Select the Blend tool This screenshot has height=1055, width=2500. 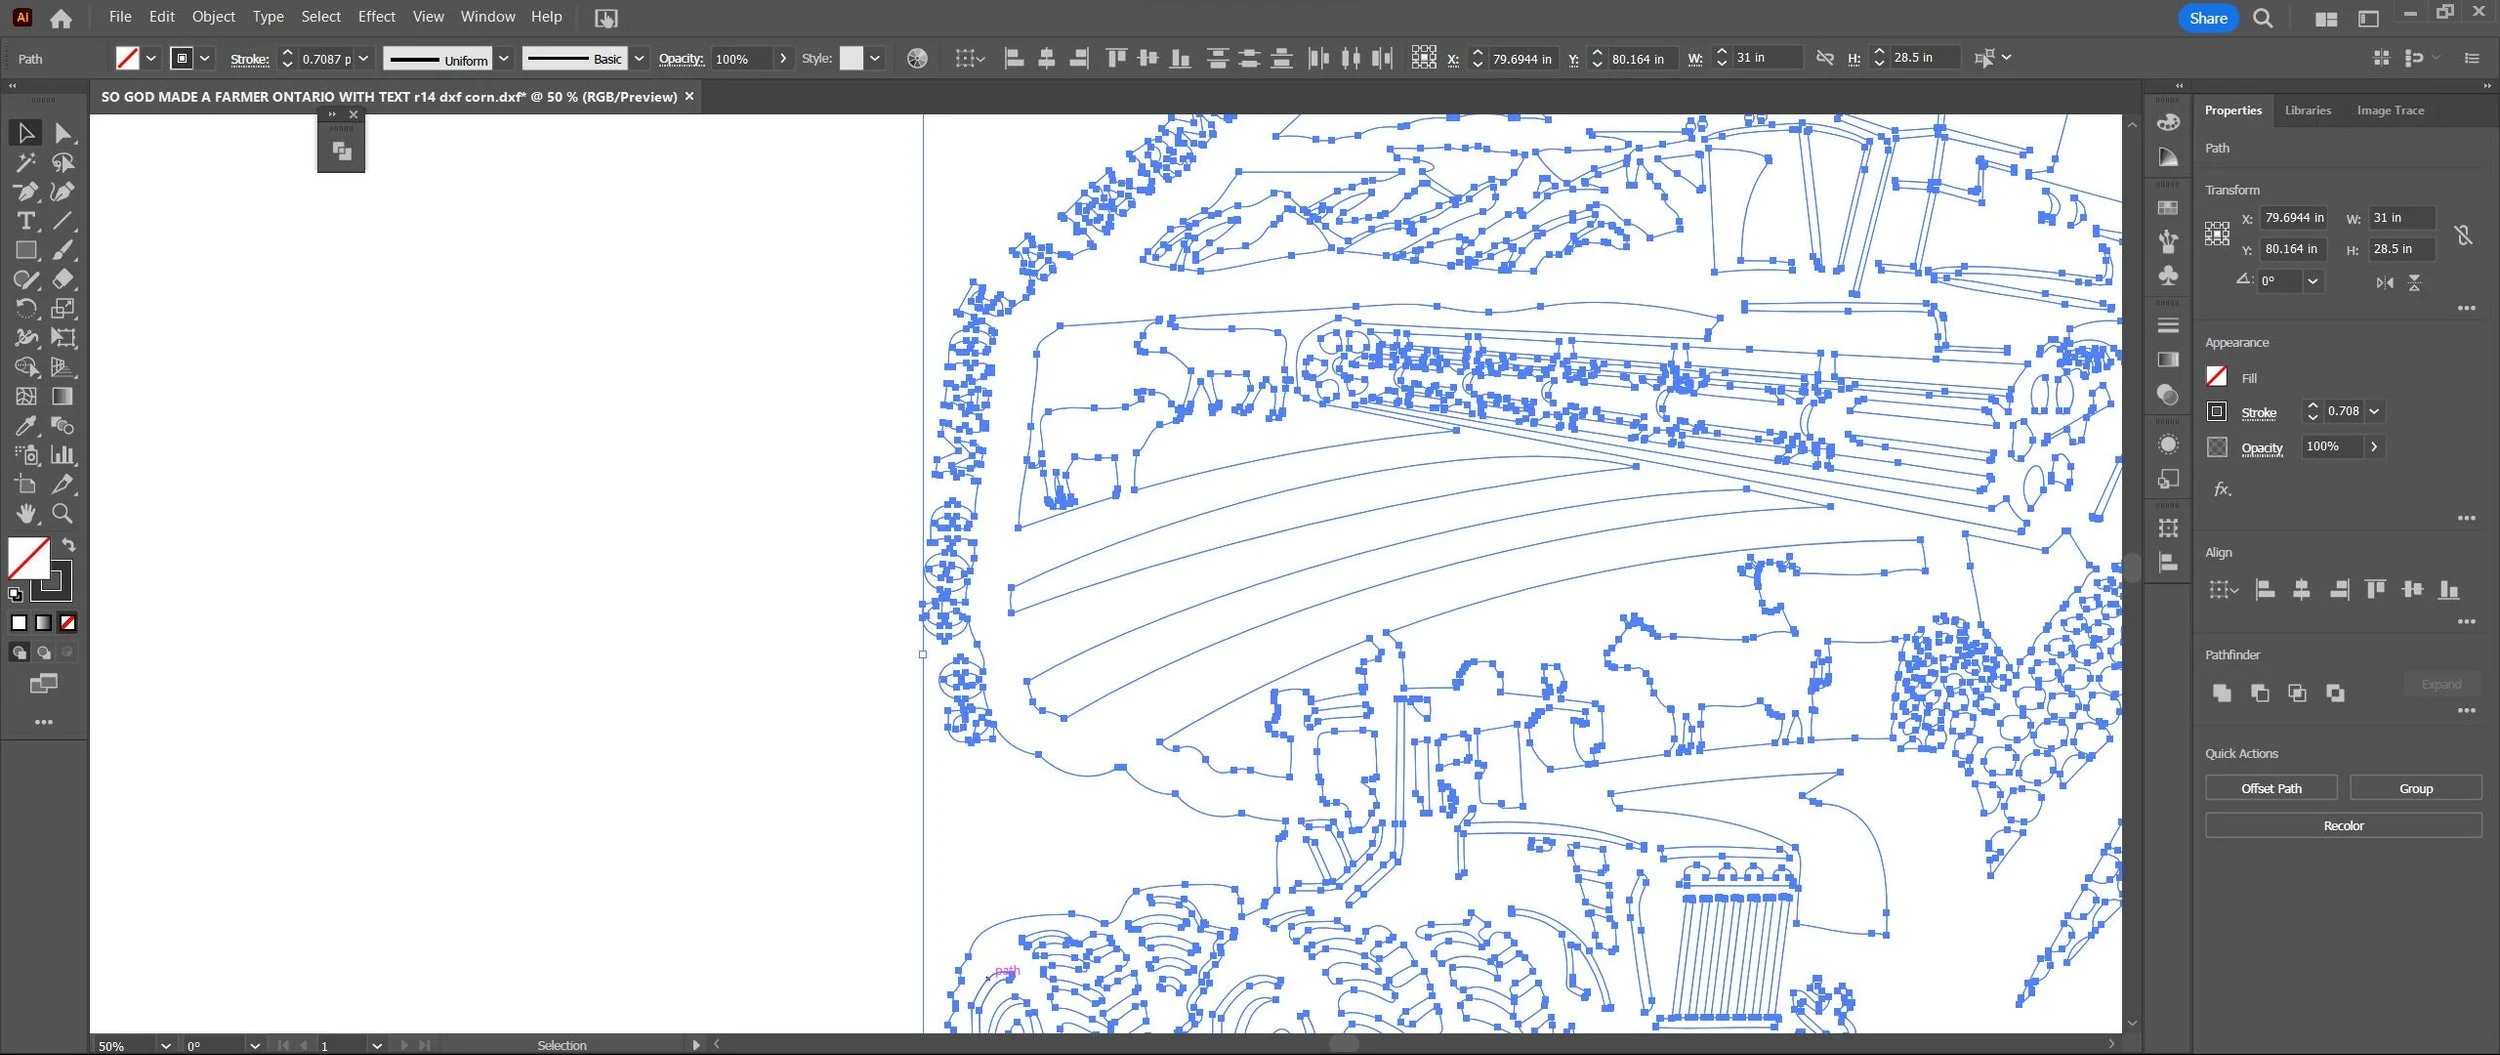point(63,426)
